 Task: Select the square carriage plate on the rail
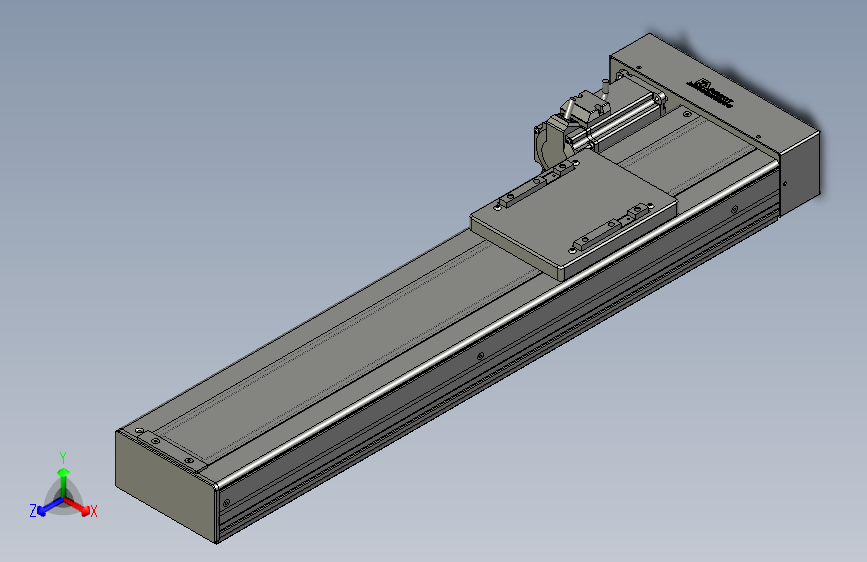[573, 217]
